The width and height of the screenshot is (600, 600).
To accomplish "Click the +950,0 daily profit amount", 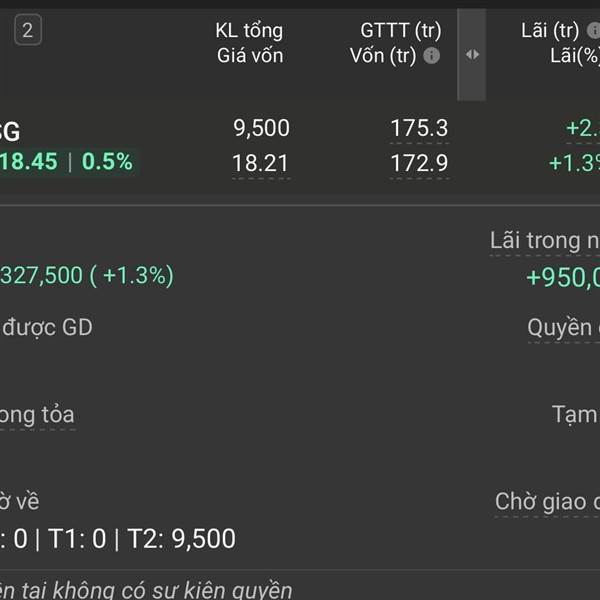I will pos(563,277).
